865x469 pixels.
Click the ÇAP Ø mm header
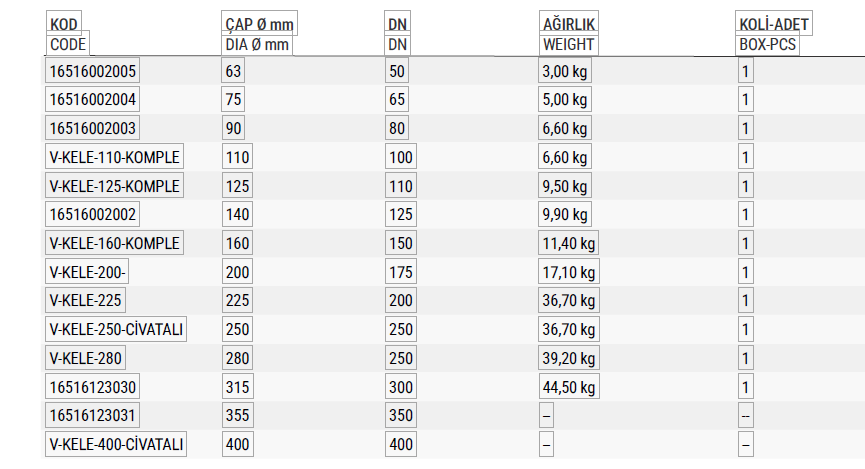click(x=259, y=24)
